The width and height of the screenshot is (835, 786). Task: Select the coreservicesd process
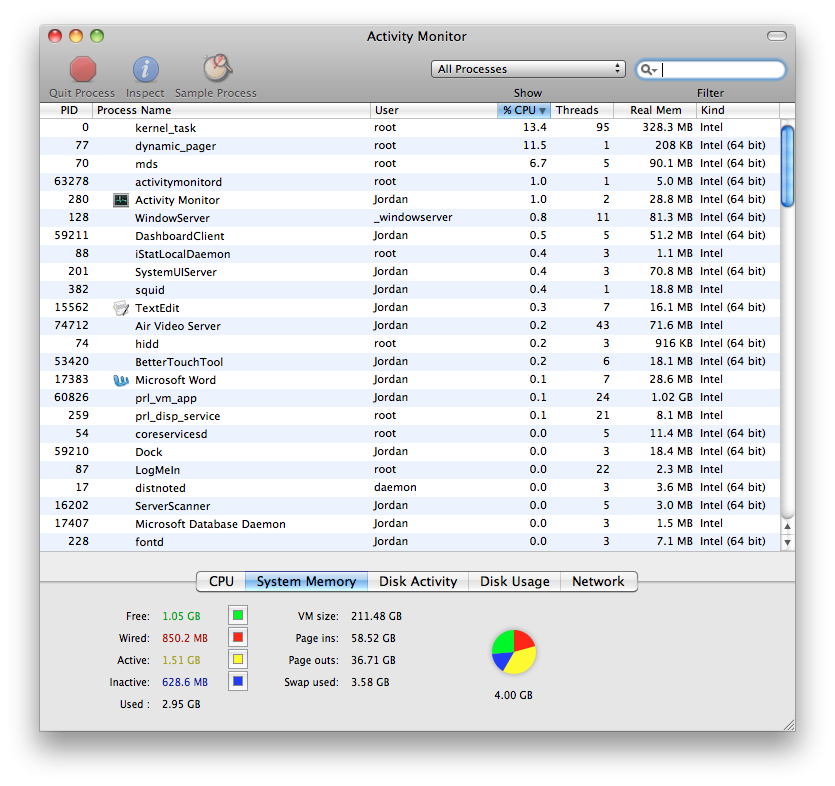tap(410, 434)
